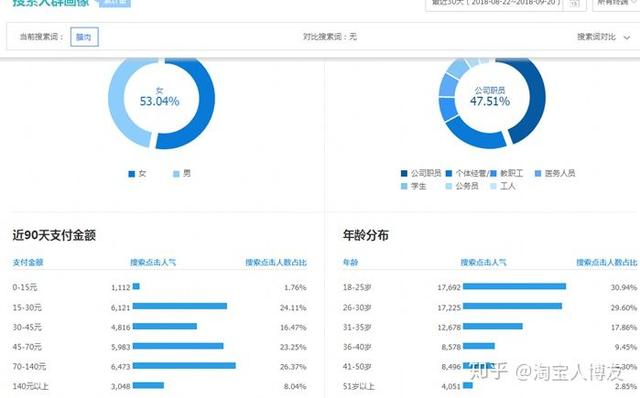Click the 30.94% share value

624,288
